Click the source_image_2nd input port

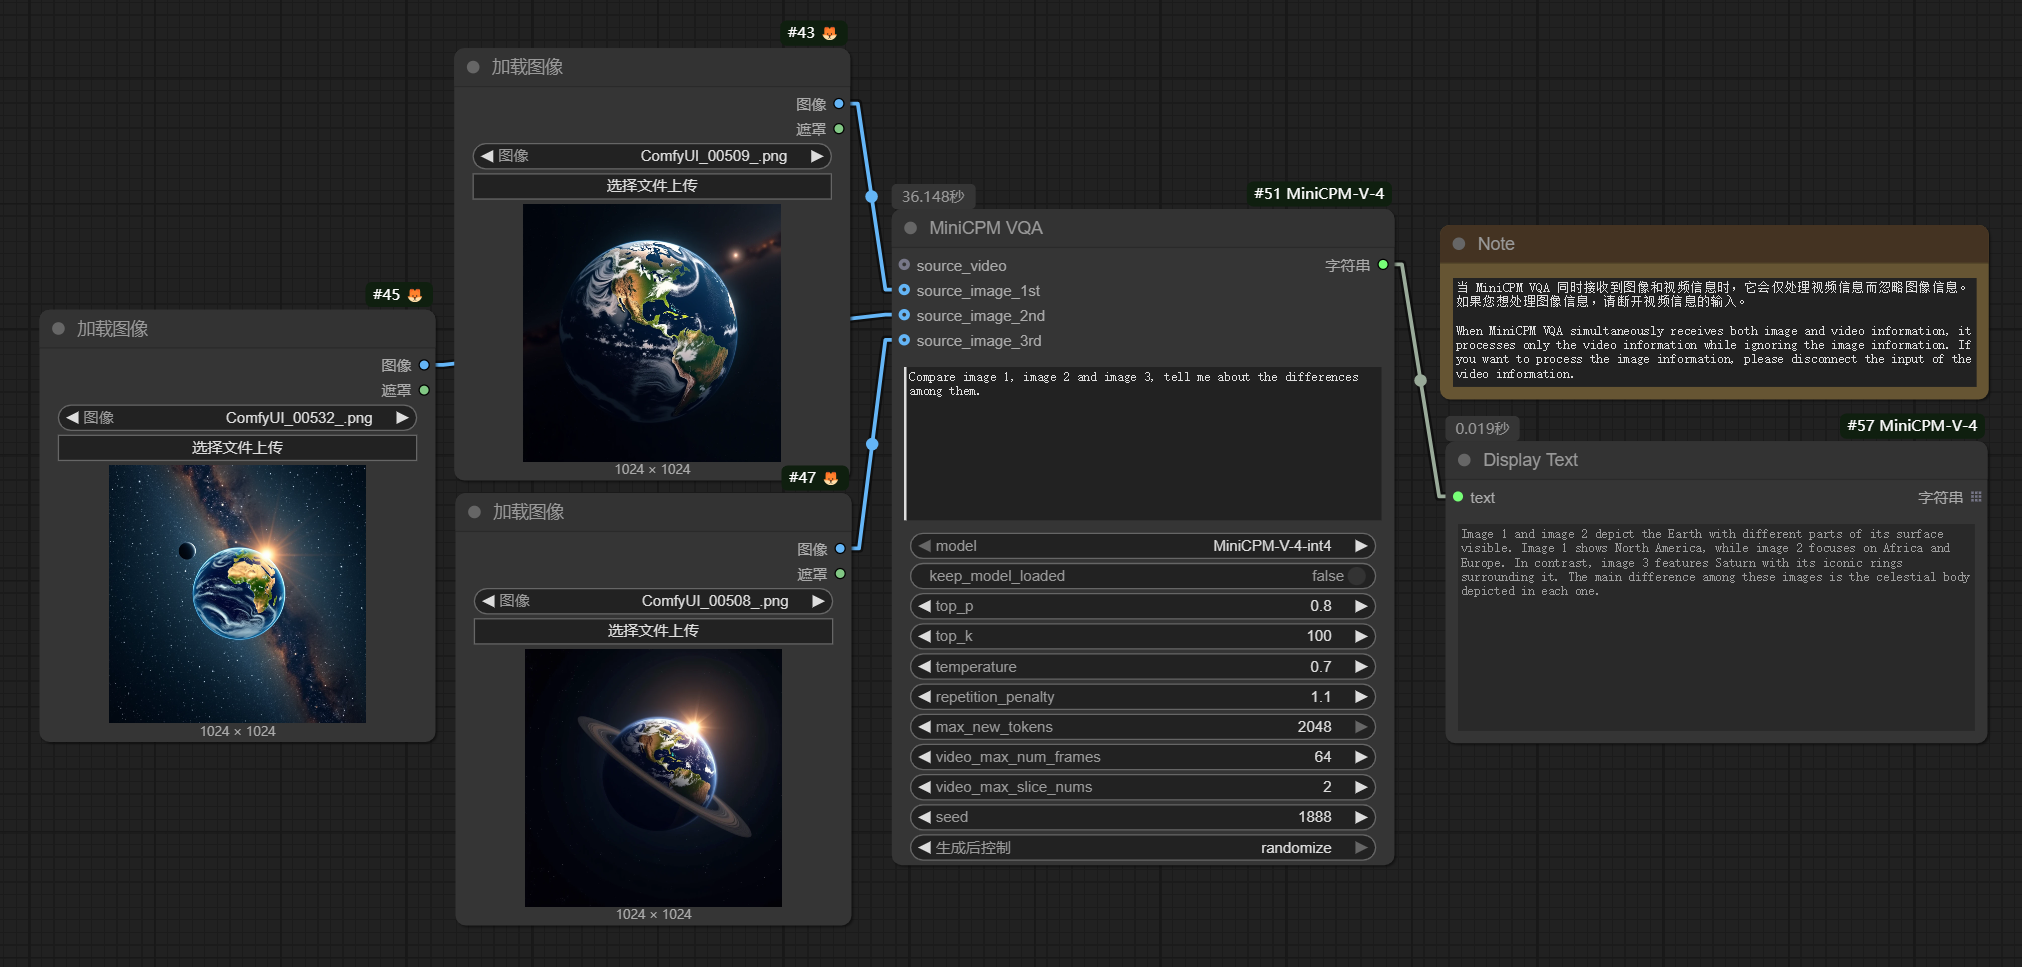tap(904, 315)
